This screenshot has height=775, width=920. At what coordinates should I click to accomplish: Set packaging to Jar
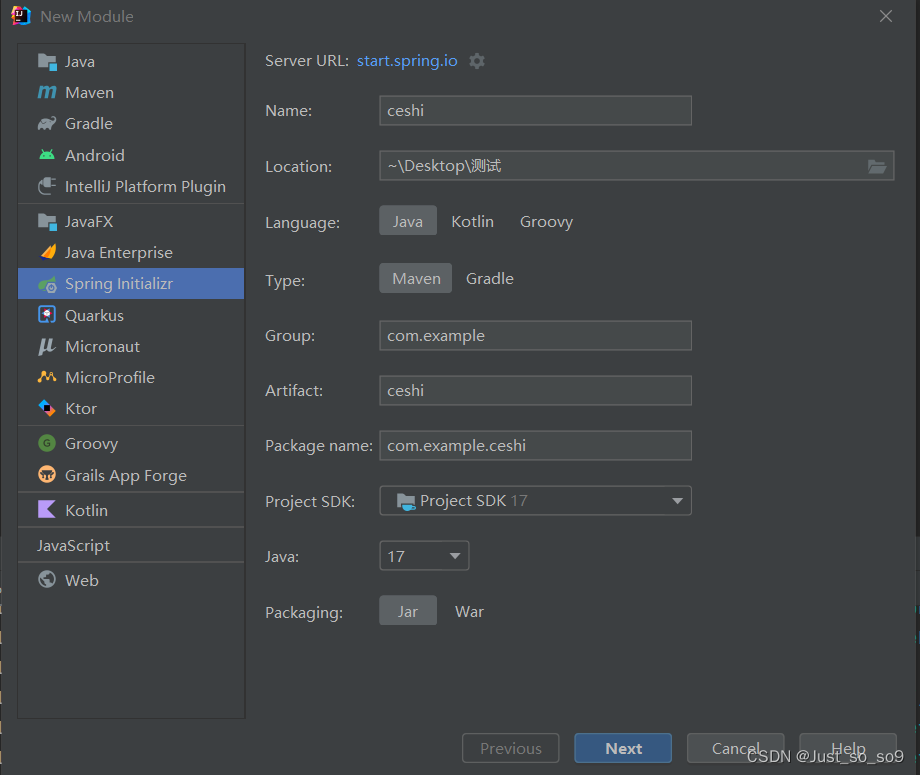pyautogui.click(x=408, y=611)
